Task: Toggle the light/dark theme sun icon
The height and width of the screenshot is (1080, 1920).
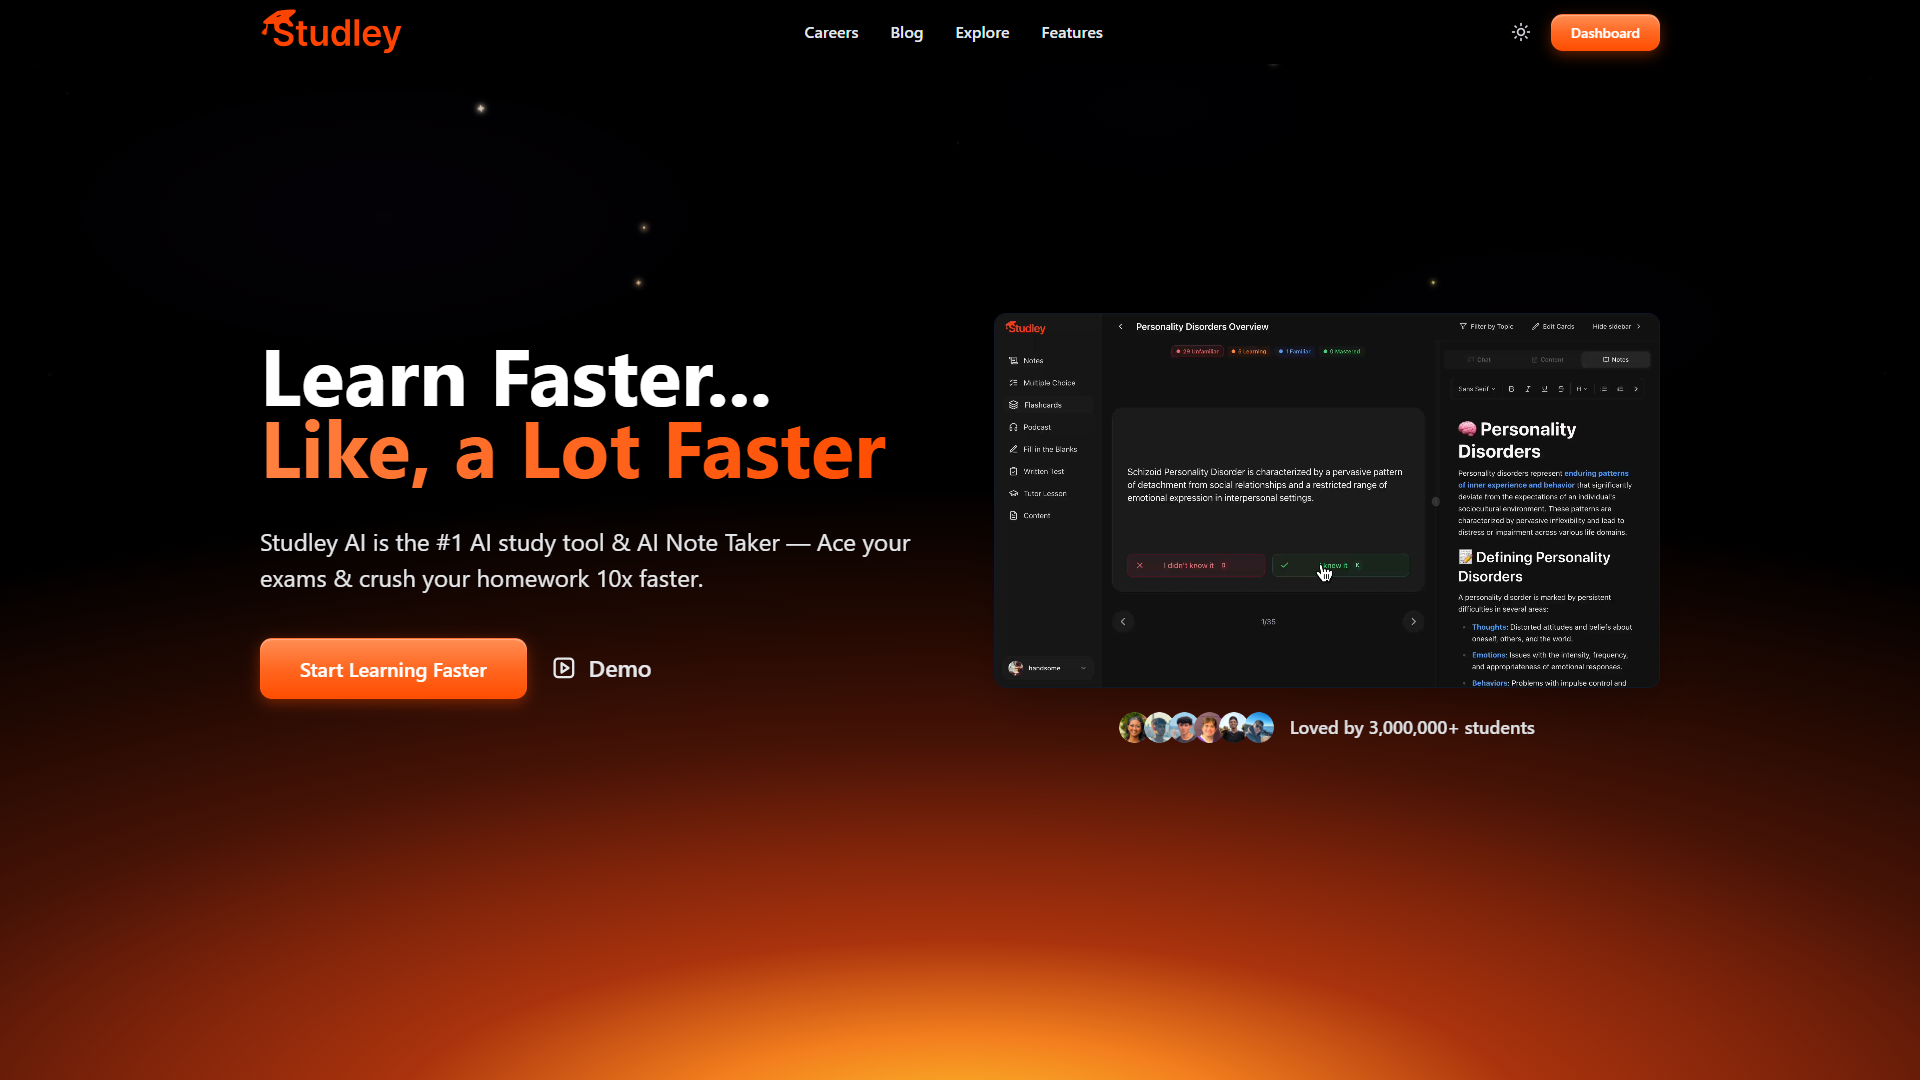Action: (x=1521, y=32)
